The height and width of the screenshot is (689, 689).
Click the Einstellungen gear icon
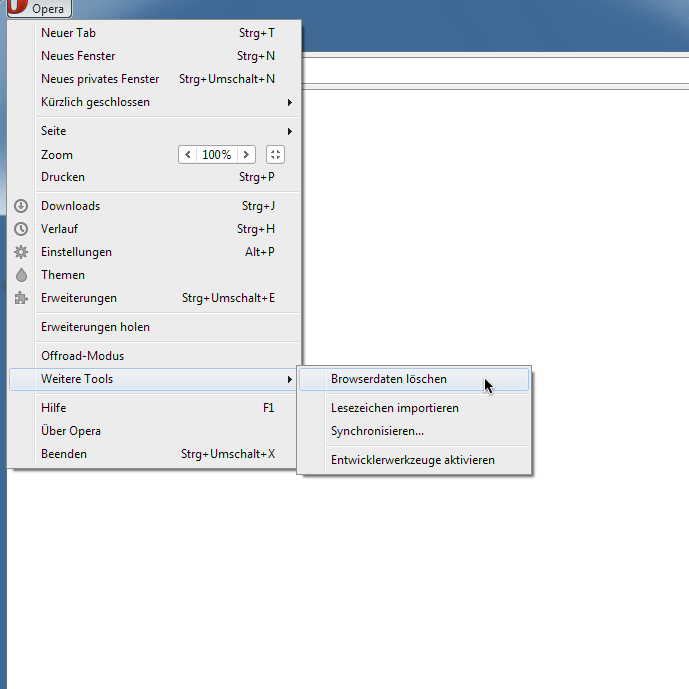(21, 252)
